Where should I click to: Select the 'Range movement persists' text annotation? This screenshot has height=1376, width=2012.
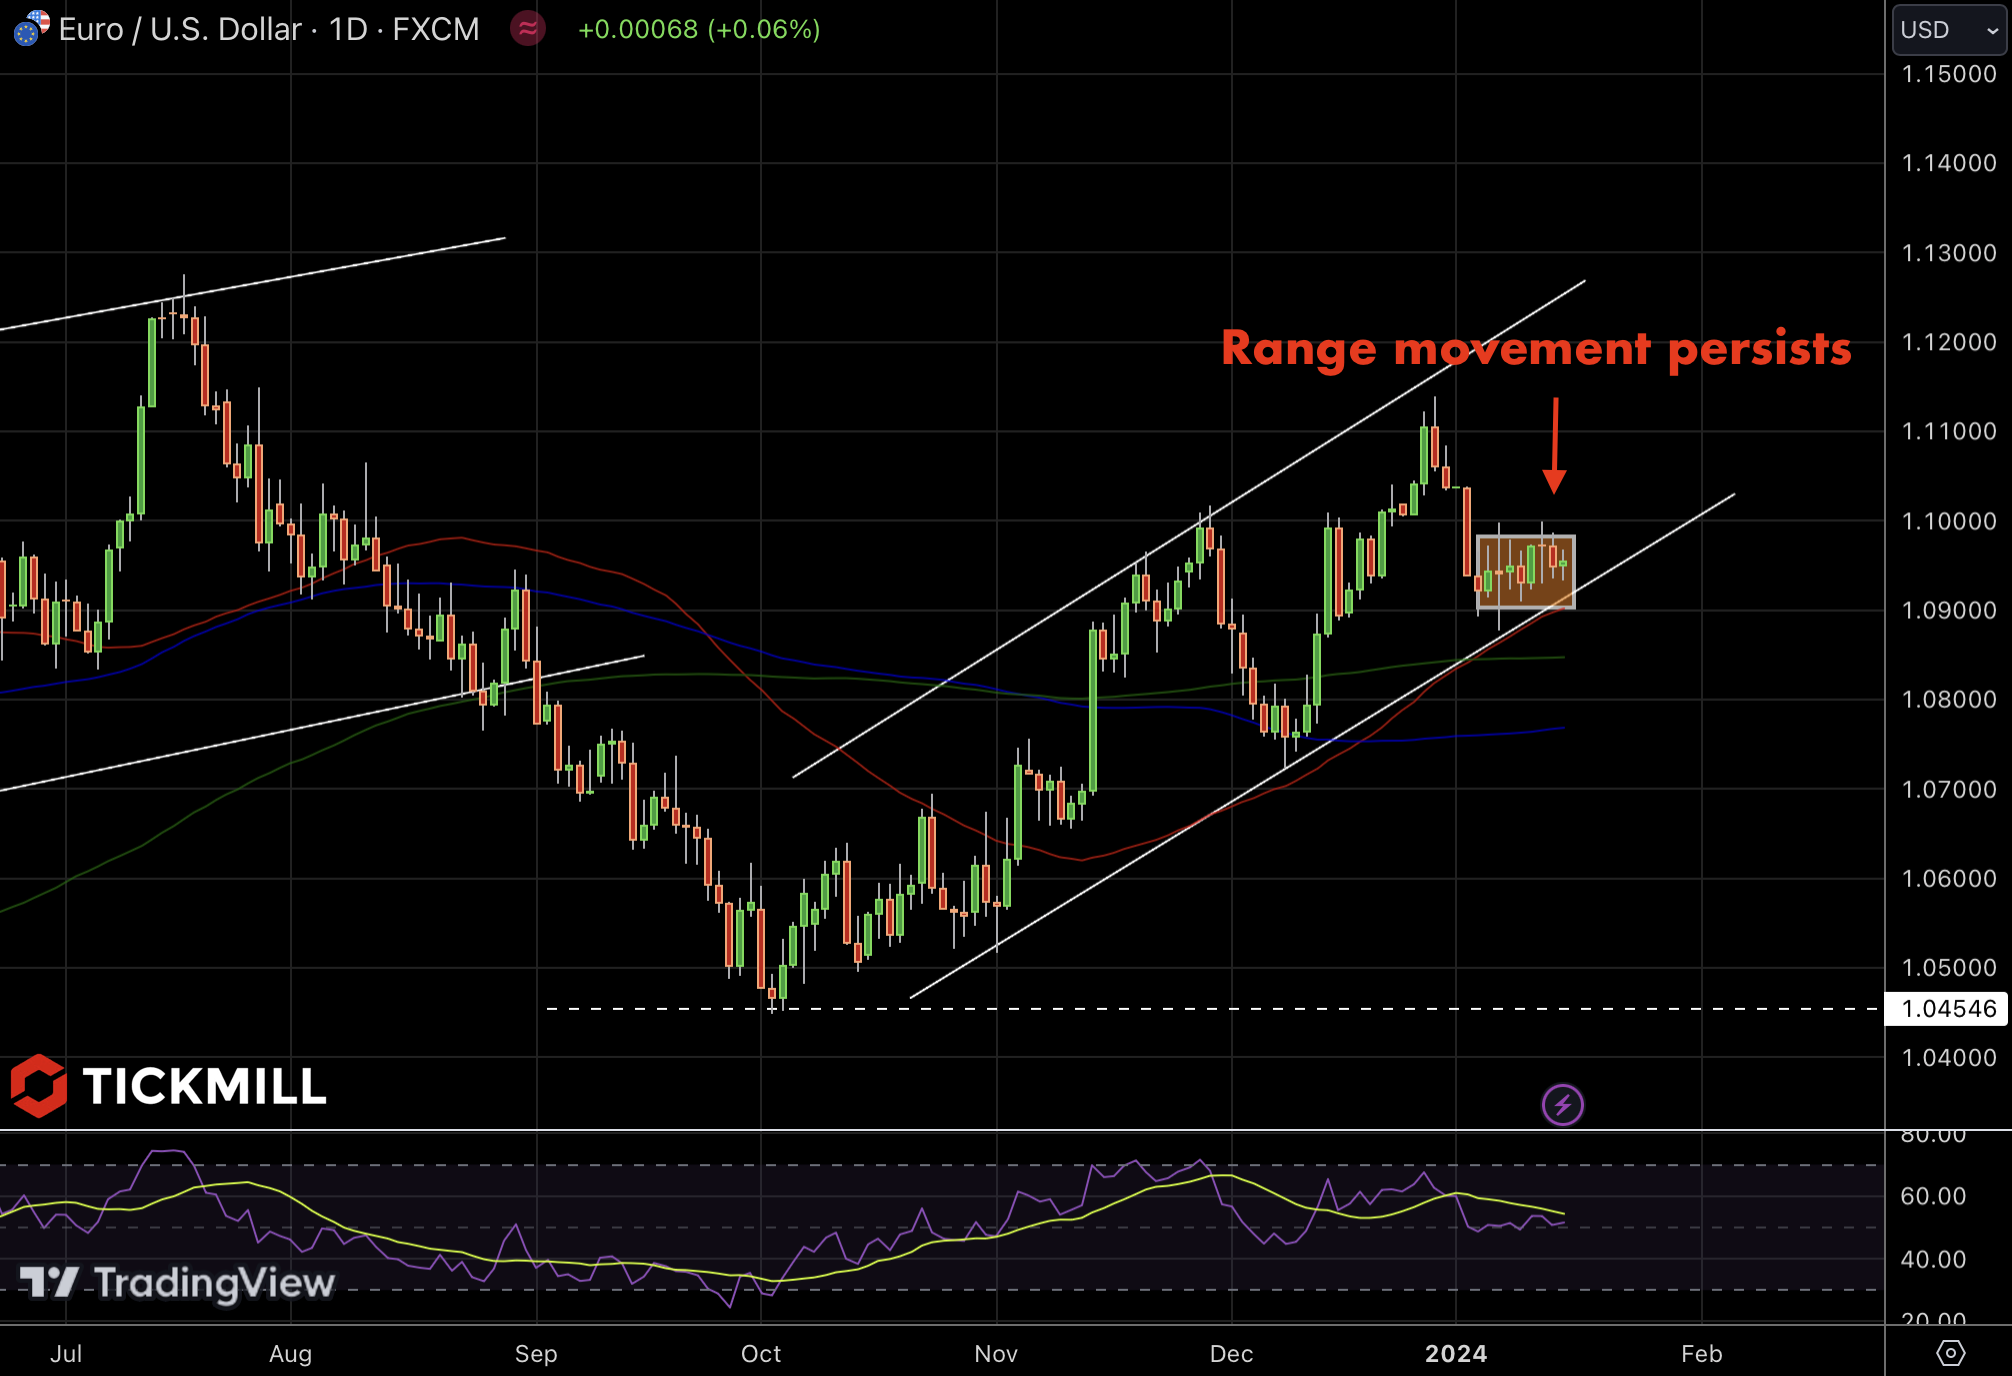[1535, 349]
